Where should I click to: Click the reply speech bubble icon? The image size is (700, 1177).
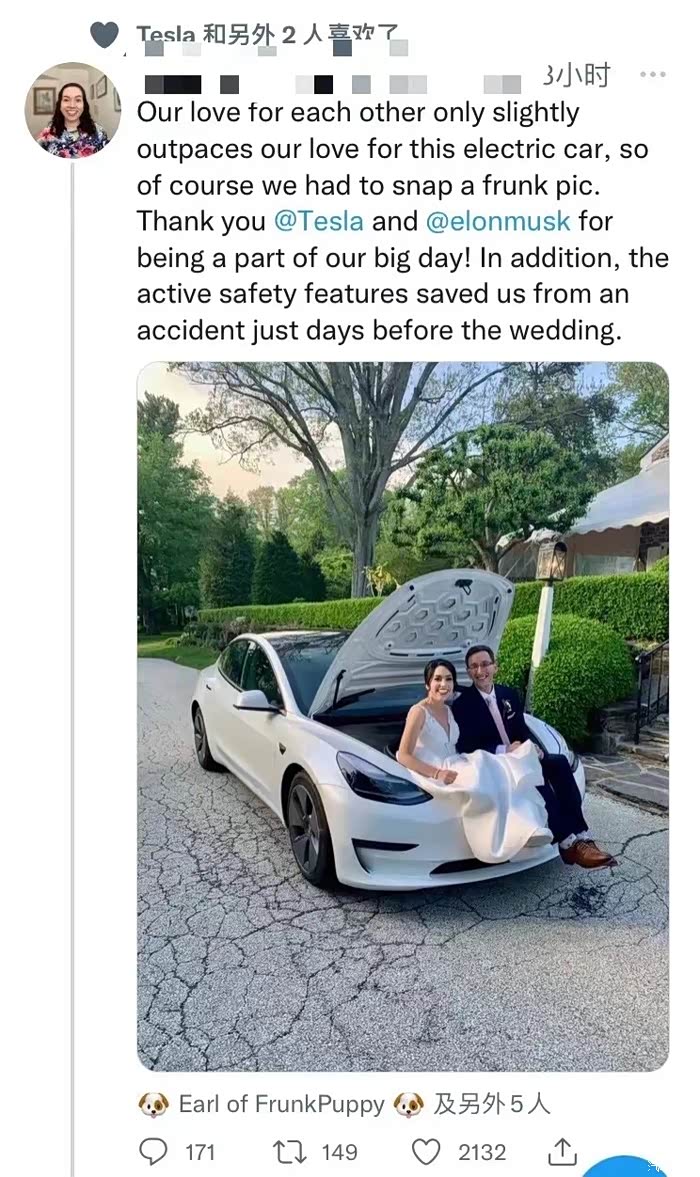[154, 1151]
